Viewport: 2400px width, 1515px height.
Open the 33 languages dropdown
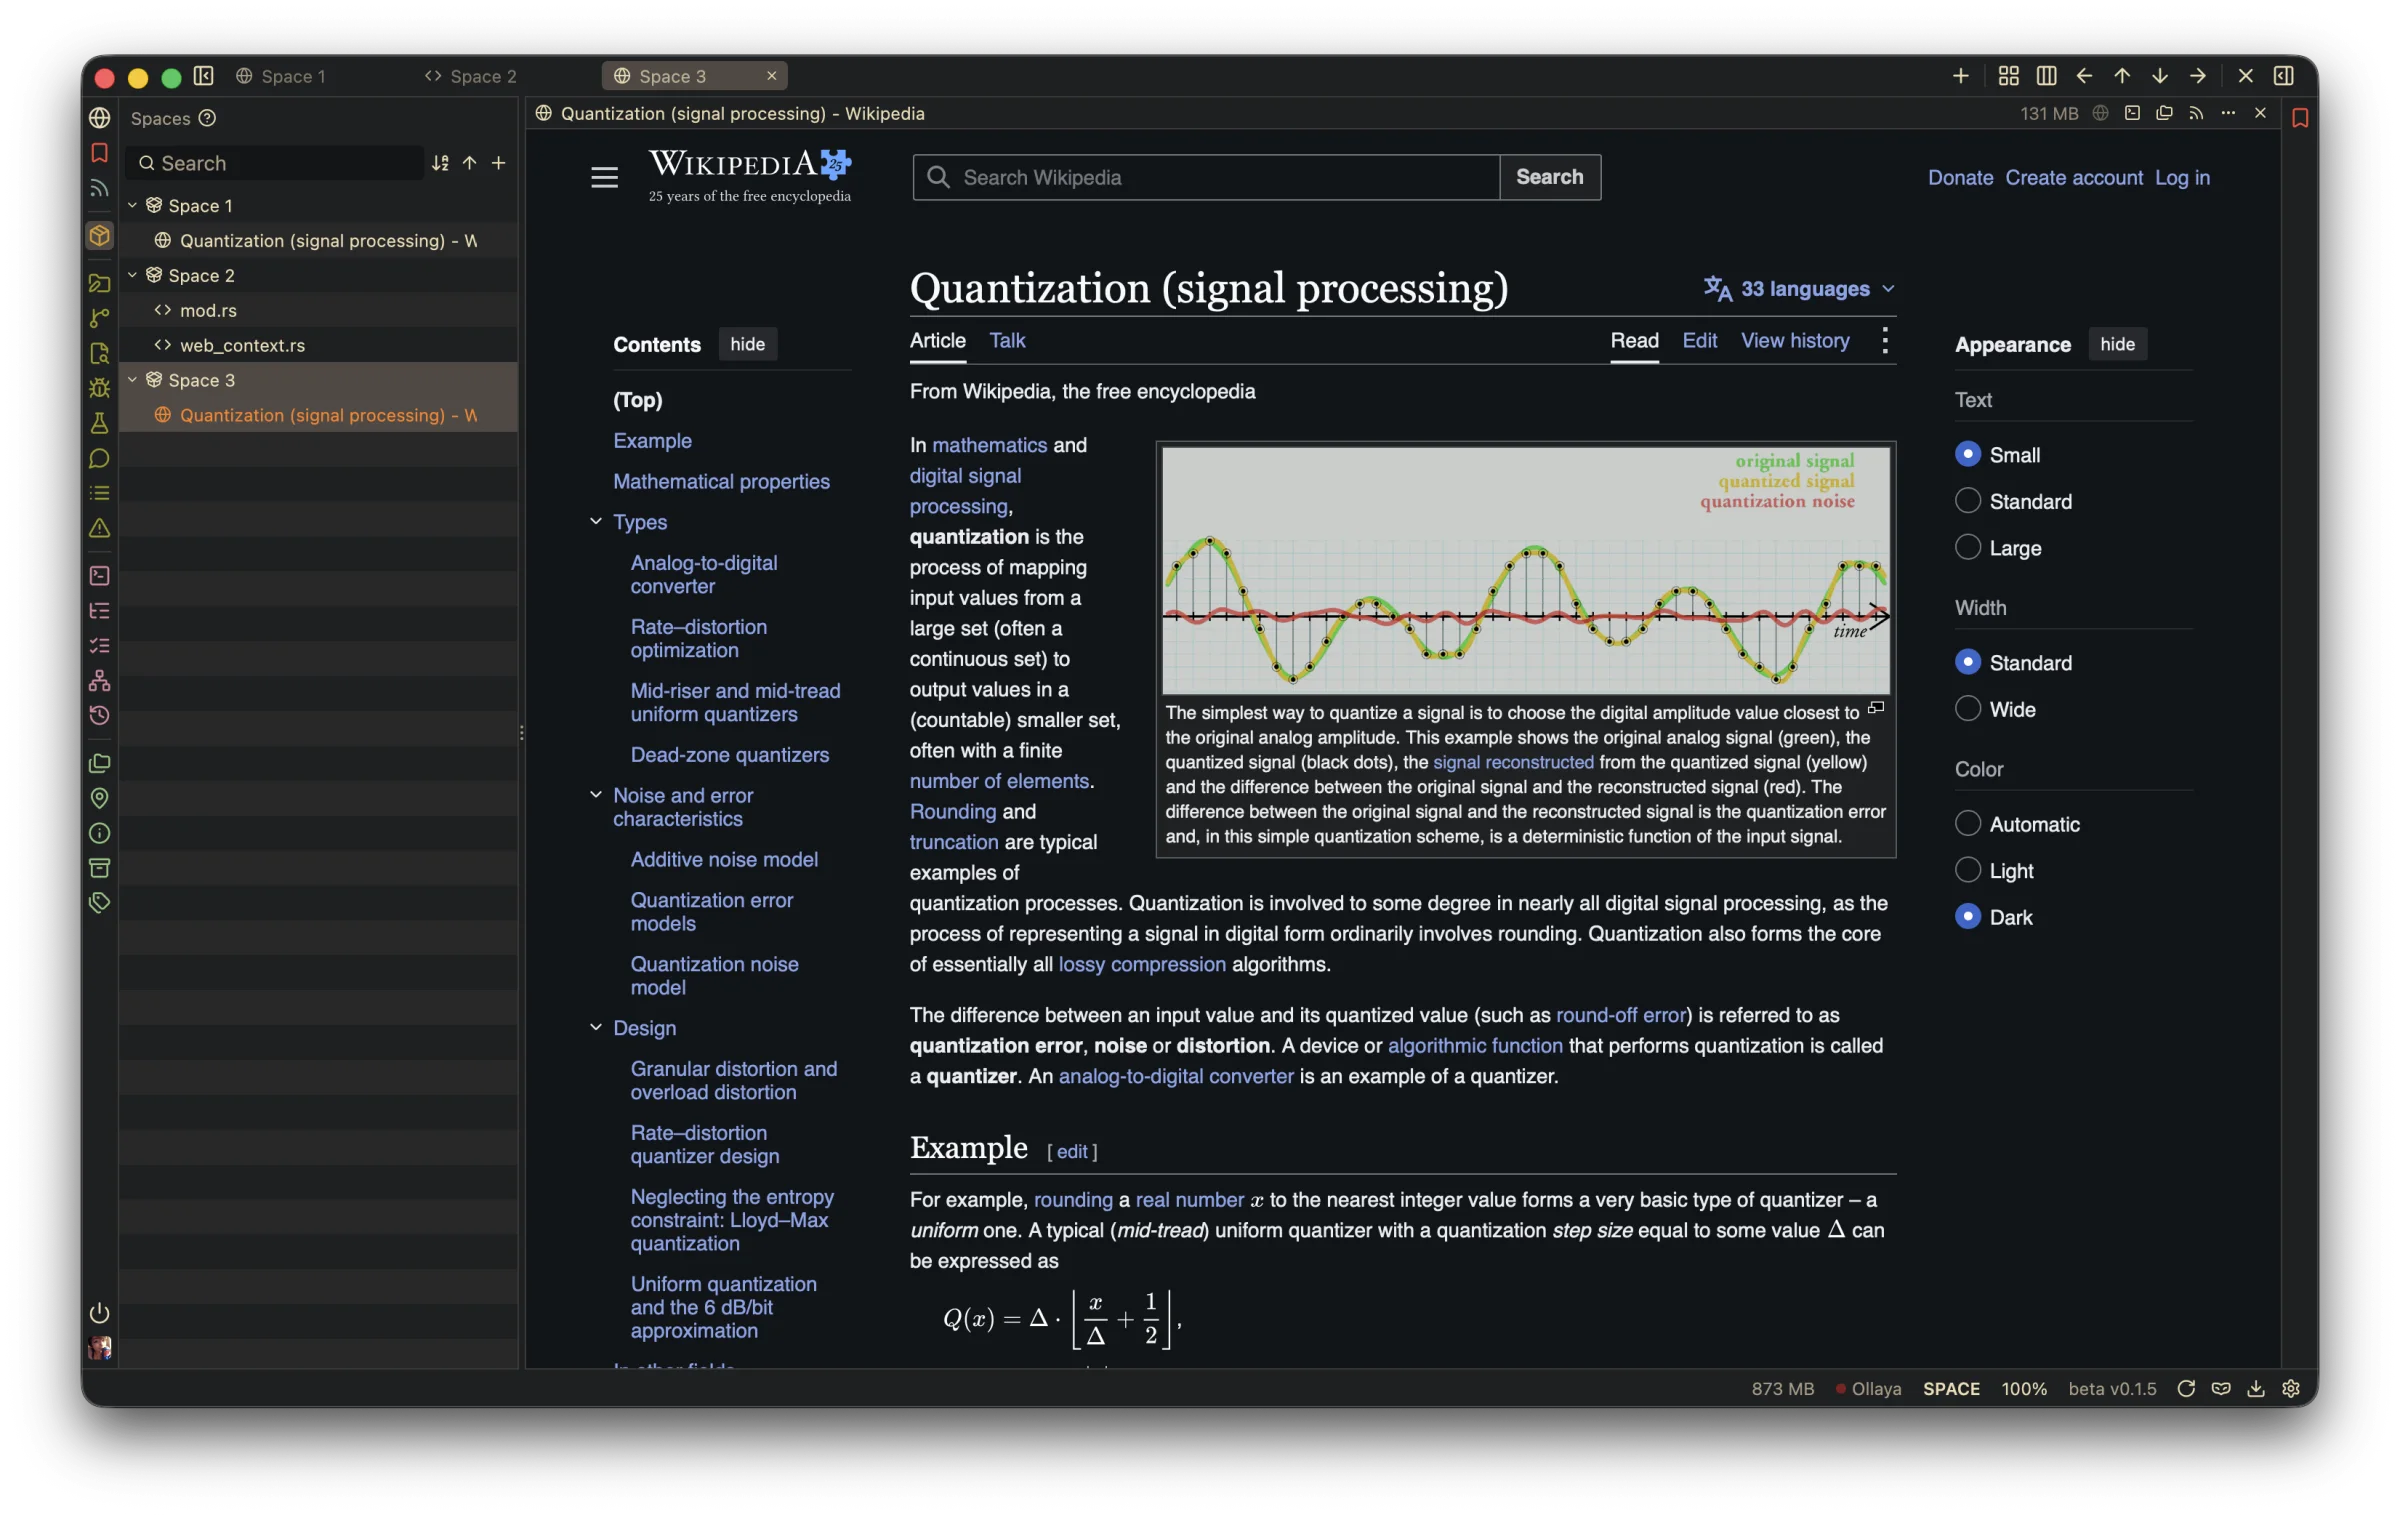[x=1799, y=289]
